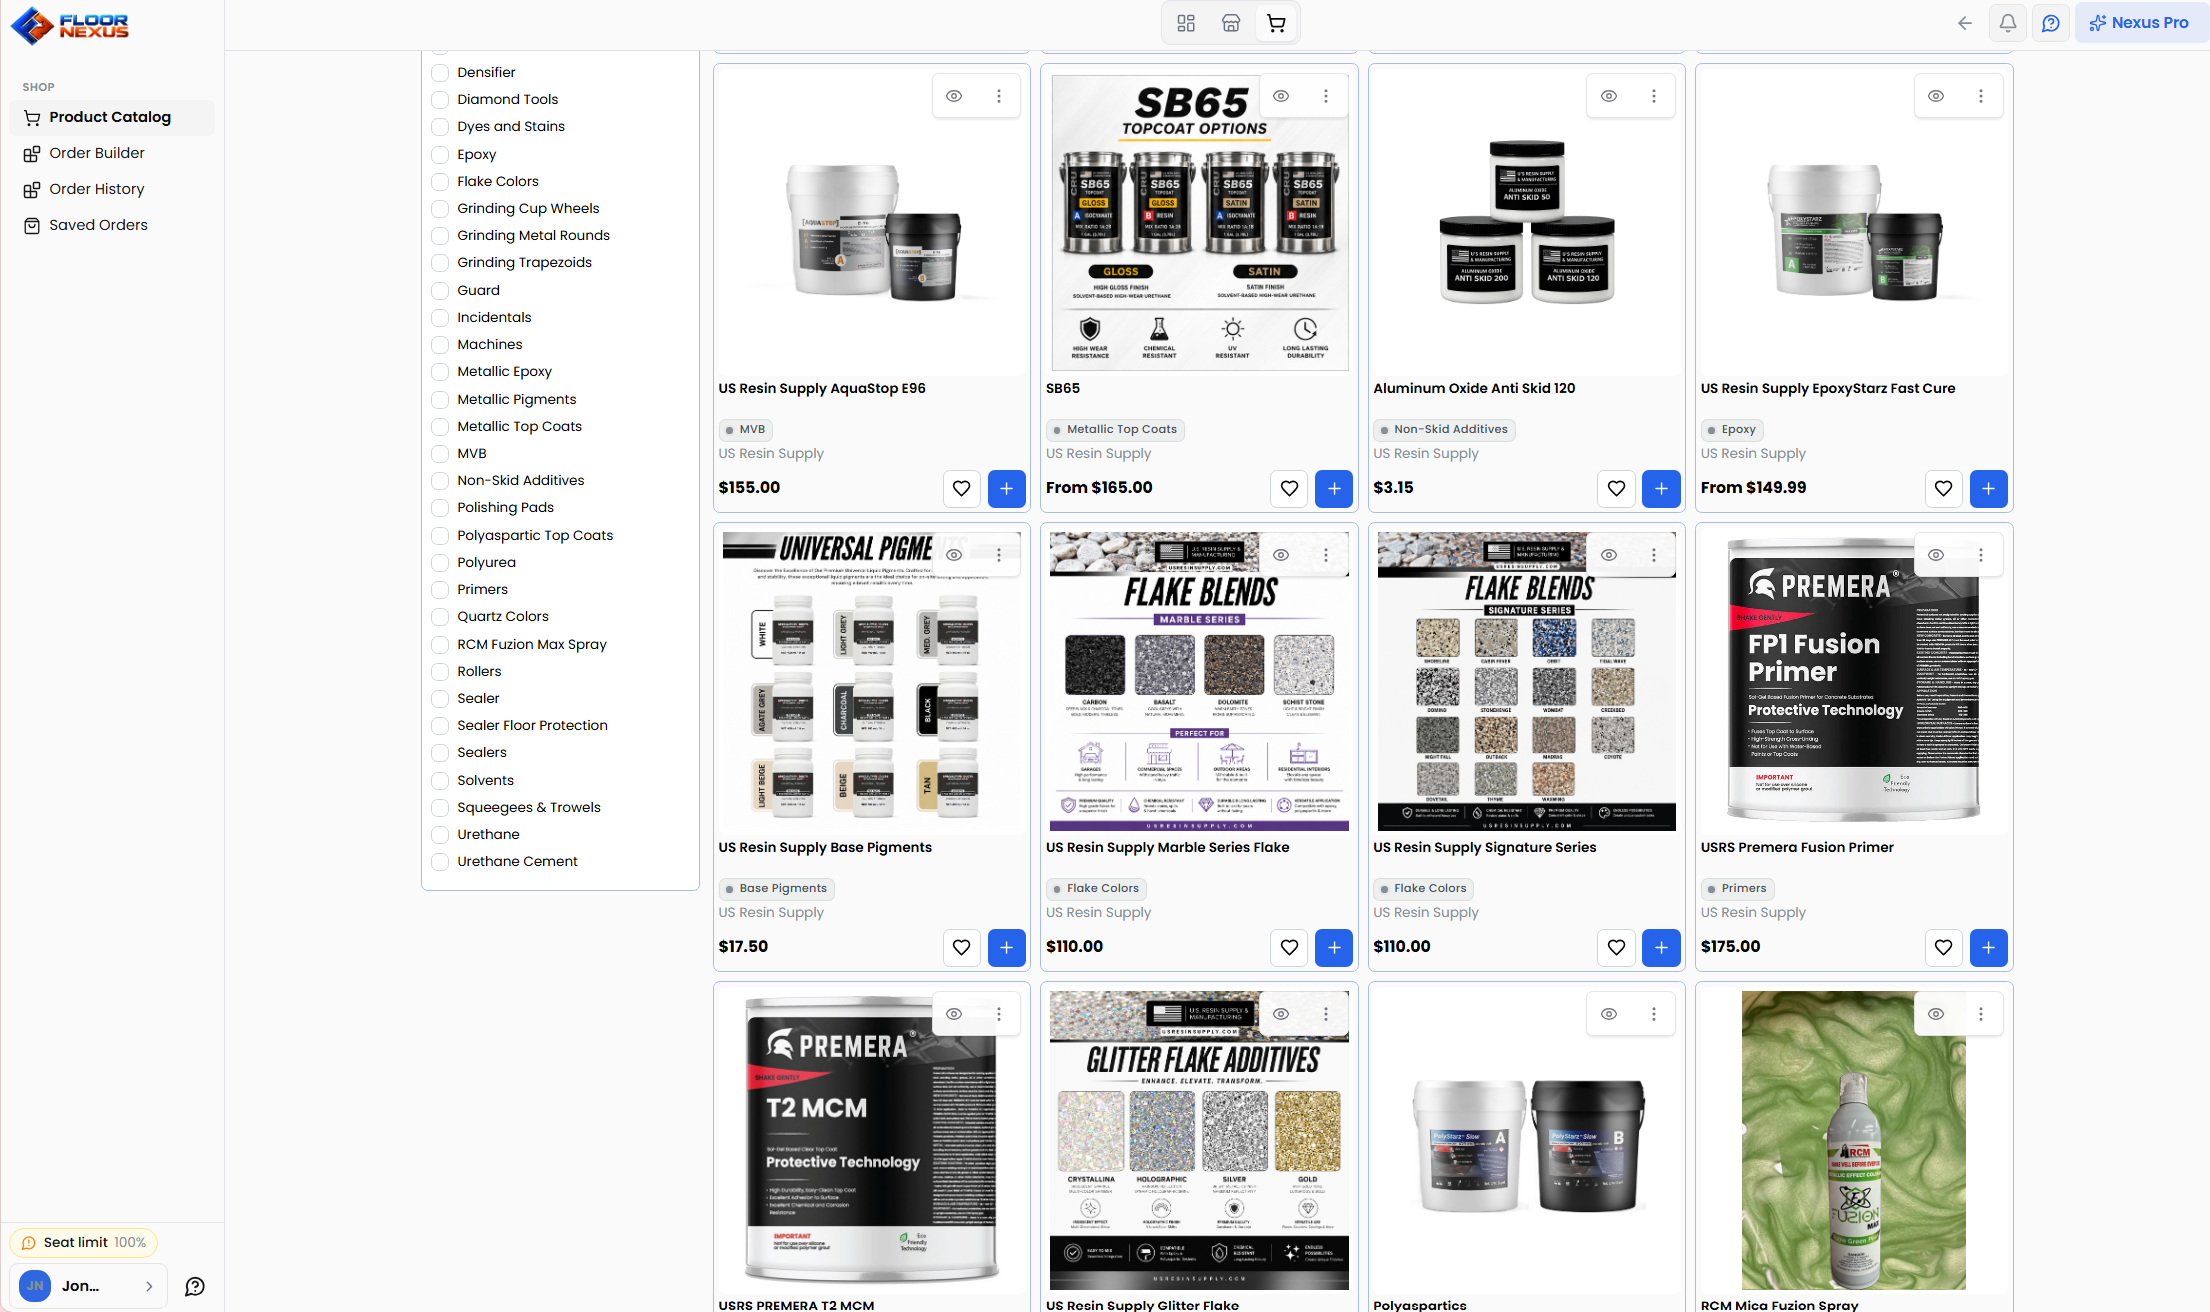Open the Seat limit 100% indicator
The image size is (2210, 1312).
84,1242
